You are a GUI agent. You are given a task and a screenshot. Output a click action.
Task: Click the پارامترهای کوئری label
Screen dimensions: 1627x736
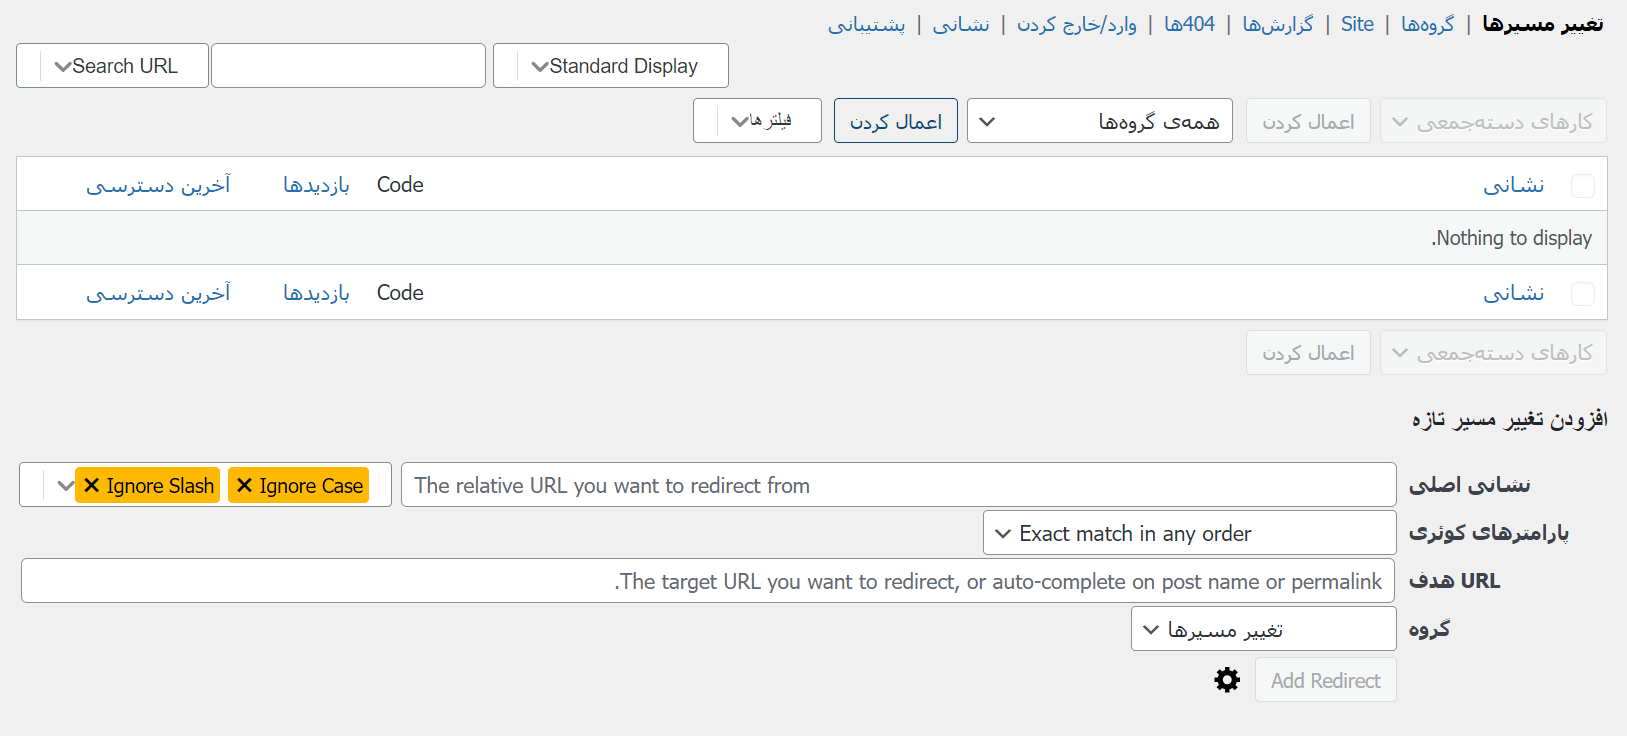(1489, 533)
